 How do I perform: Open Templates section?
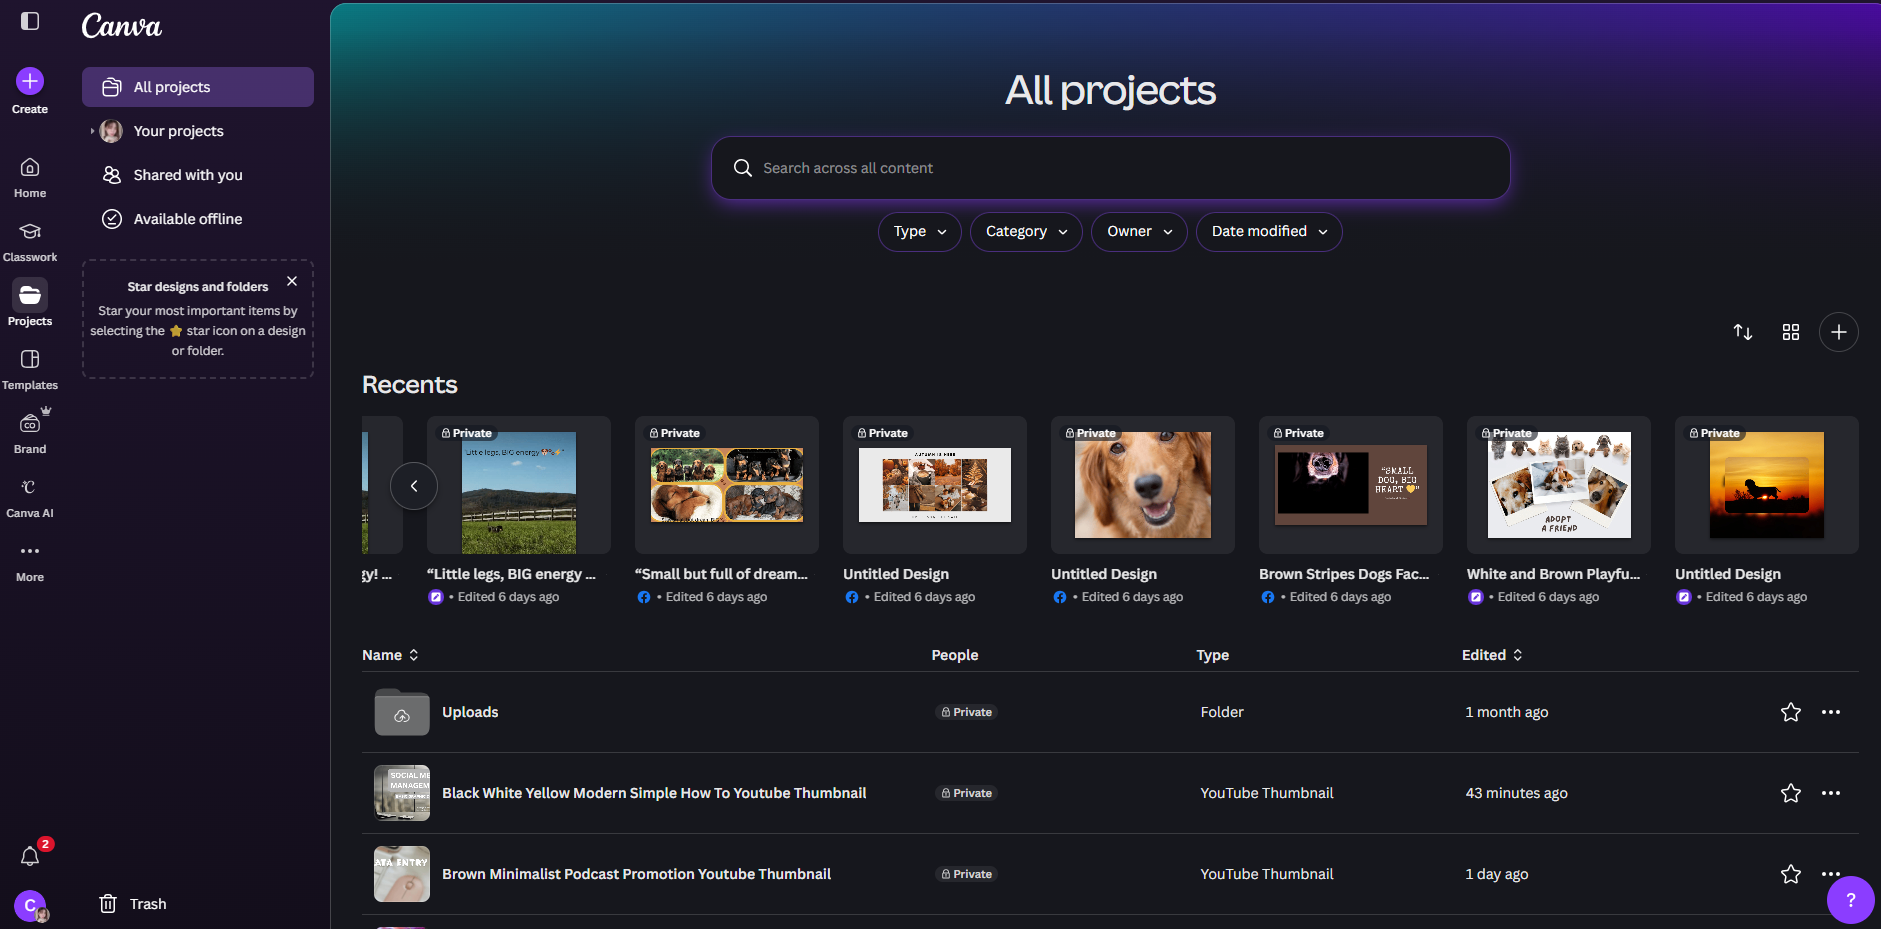pos(30,370)
